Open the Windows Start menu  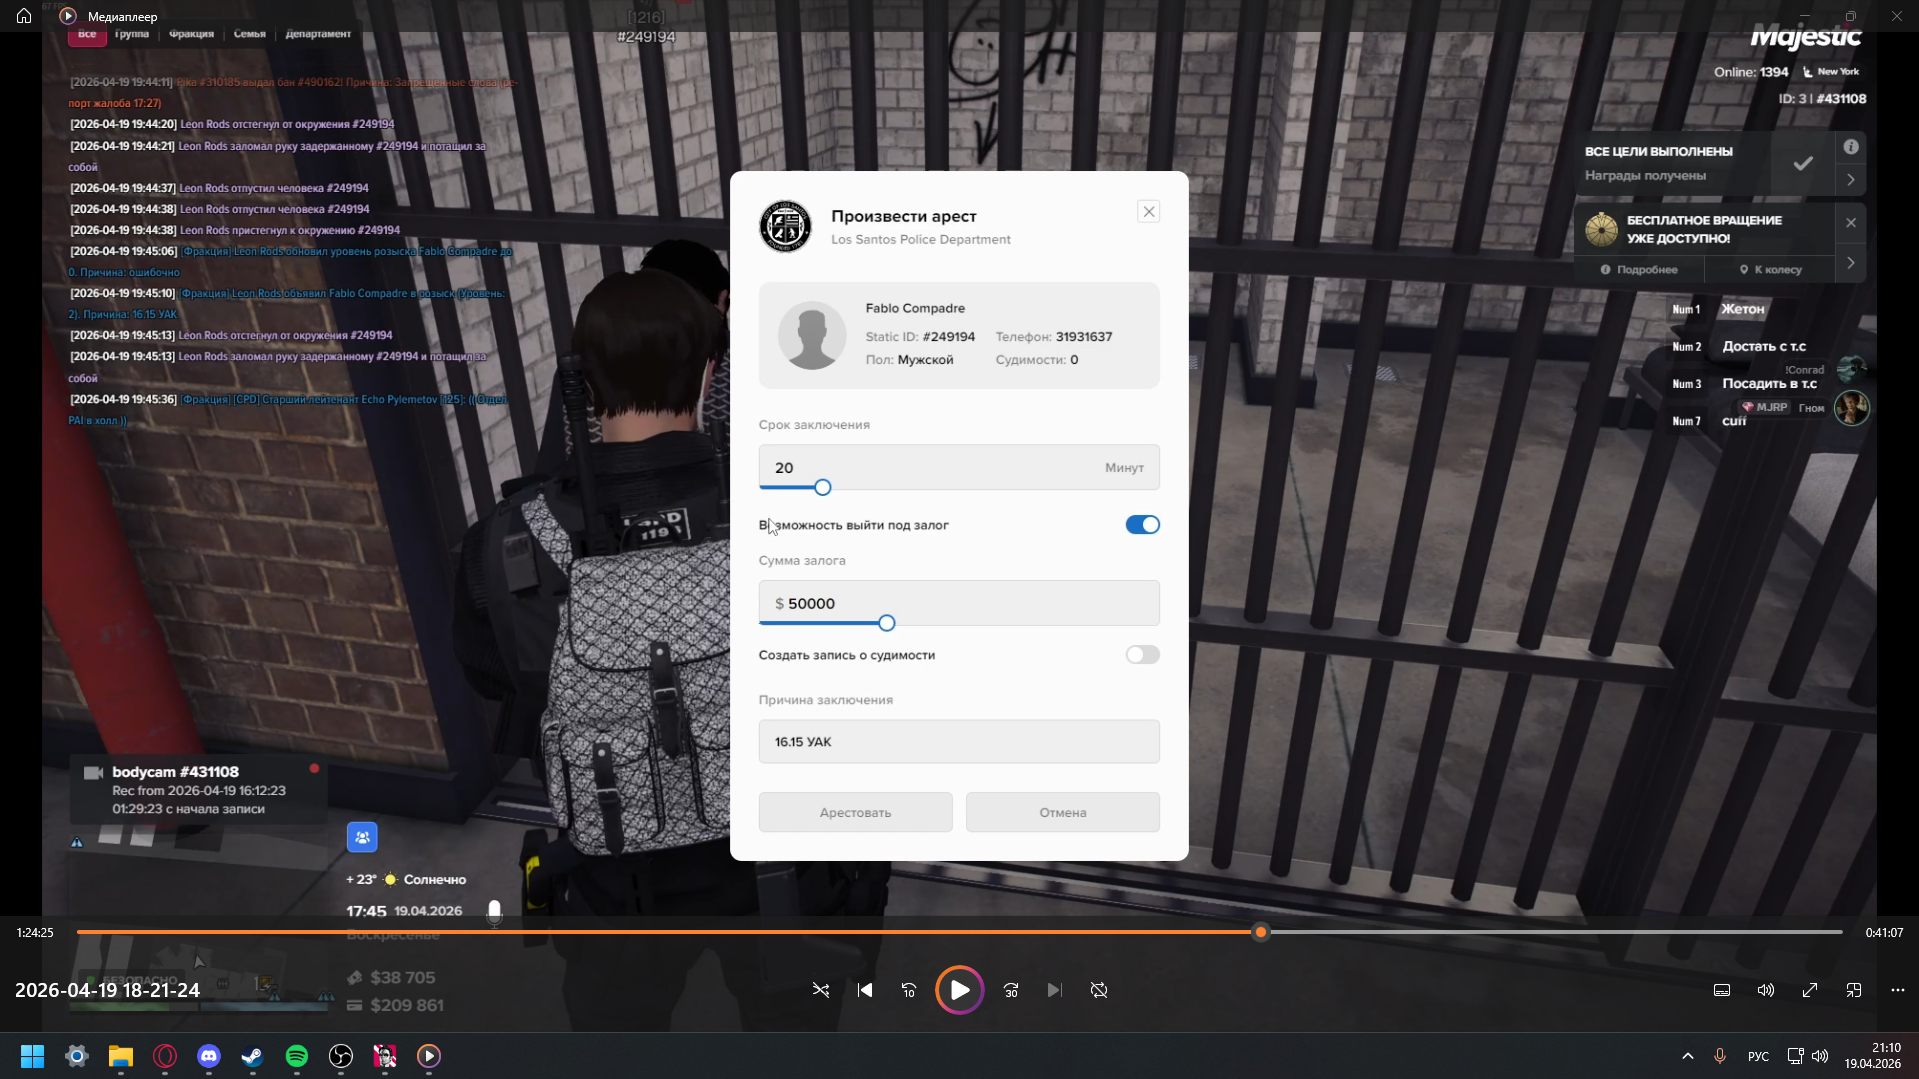tap(32, 1056)
